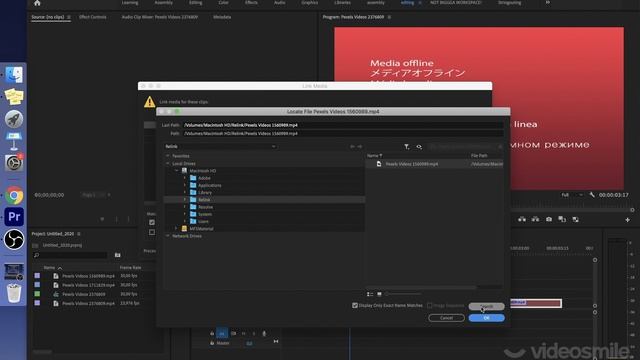Click Cancel in Locate File dialog

coord(447,318)
